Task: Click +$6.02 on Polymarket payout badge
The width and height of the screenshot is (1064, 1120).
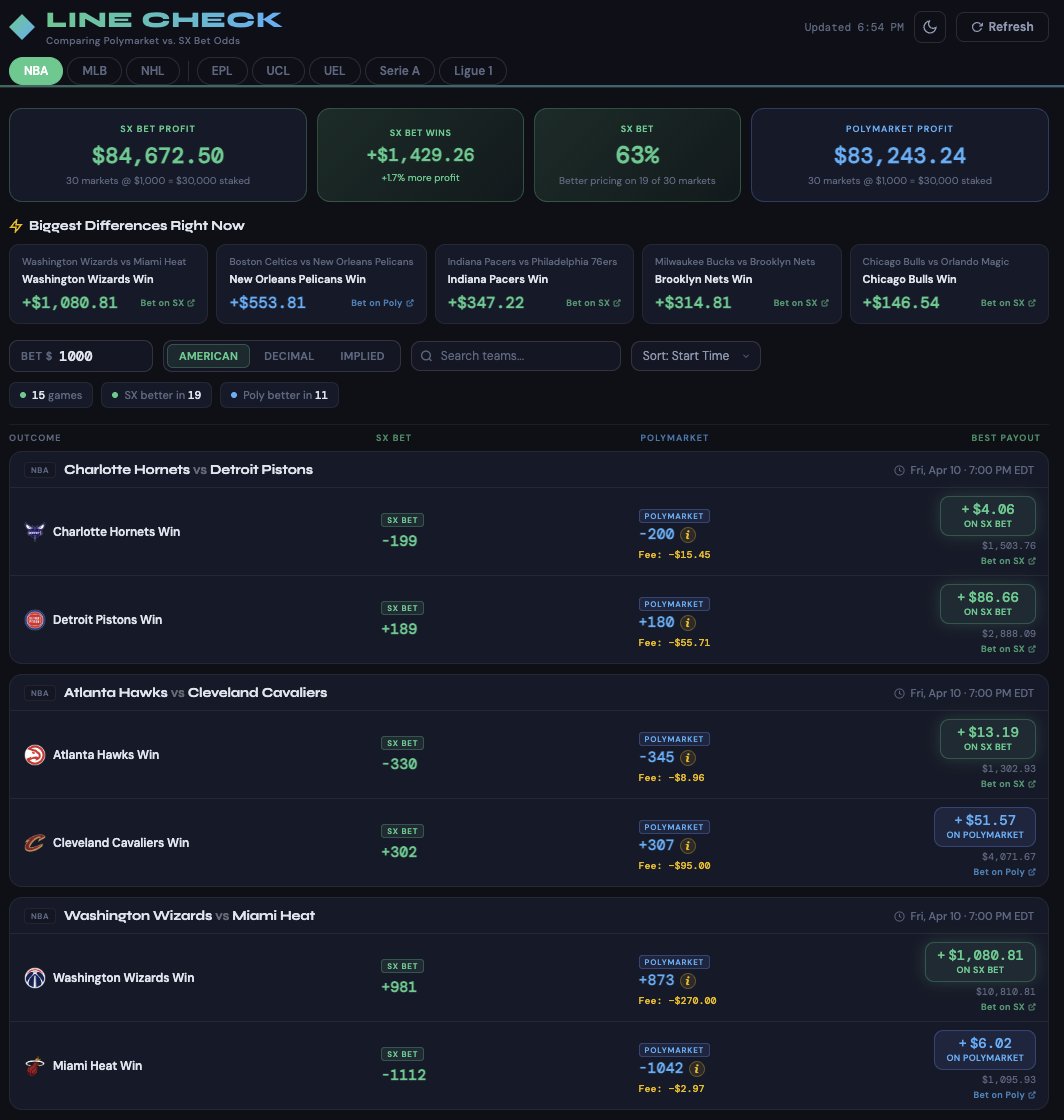Action: click(985, 1049)
